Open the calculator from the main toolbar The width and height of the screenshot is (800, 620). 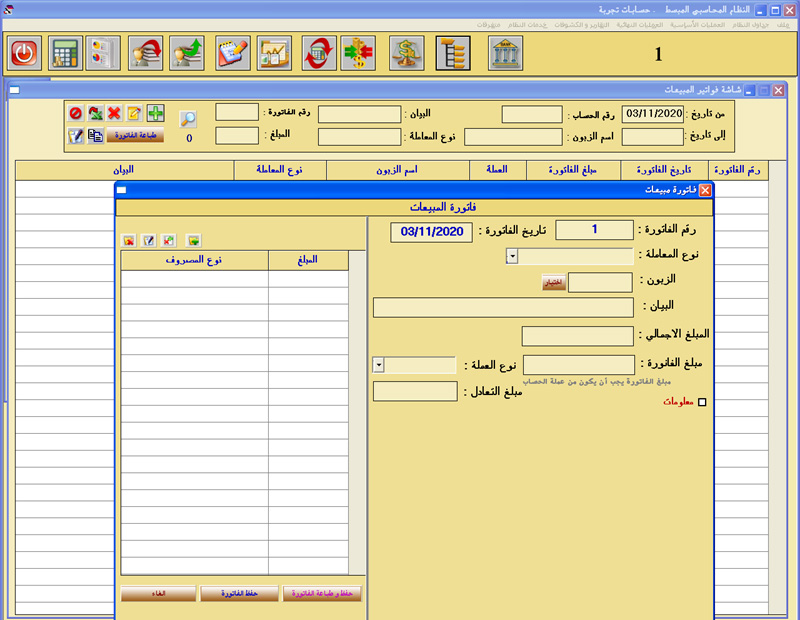coord(66,53)
